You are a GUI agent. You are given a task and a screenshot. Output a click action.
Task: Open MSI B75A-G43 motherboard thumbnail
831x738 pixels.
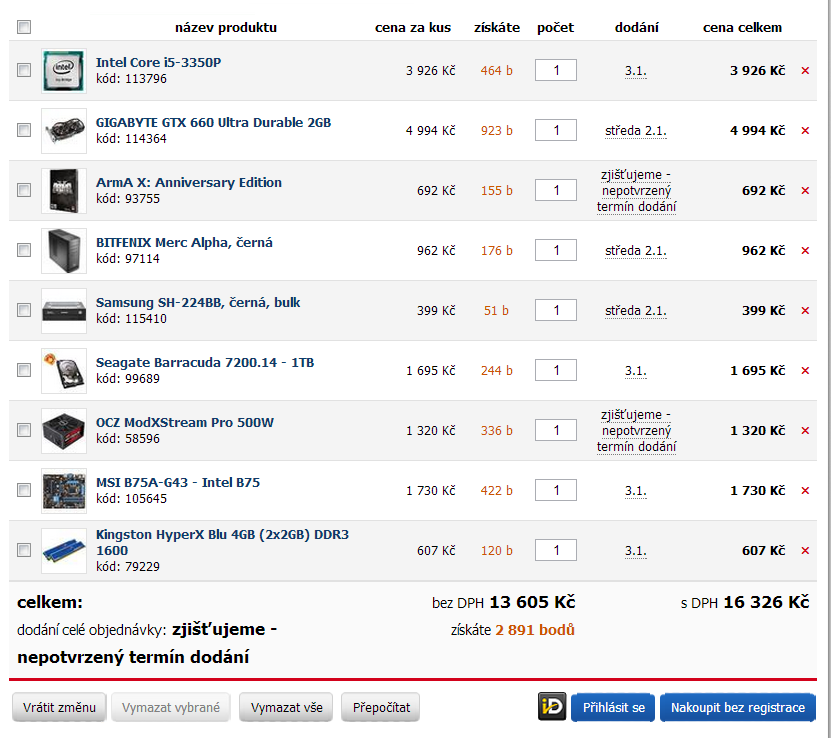64,491
